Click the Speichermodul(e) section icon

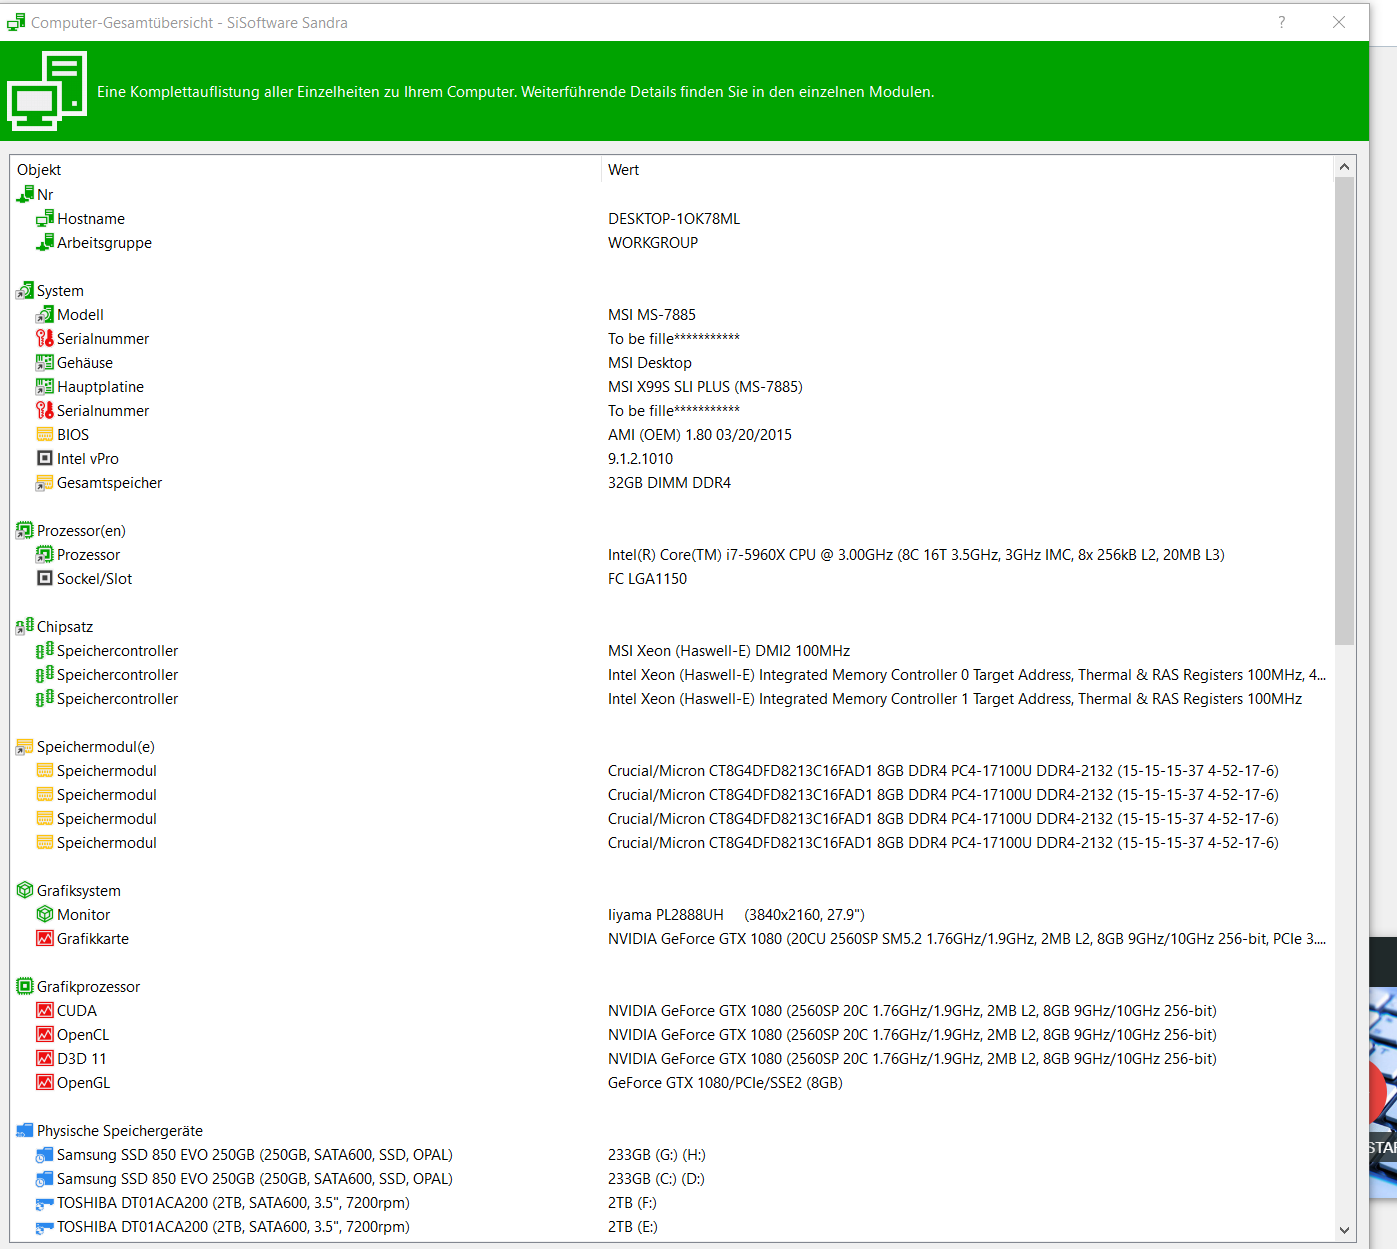pos(25,746)
